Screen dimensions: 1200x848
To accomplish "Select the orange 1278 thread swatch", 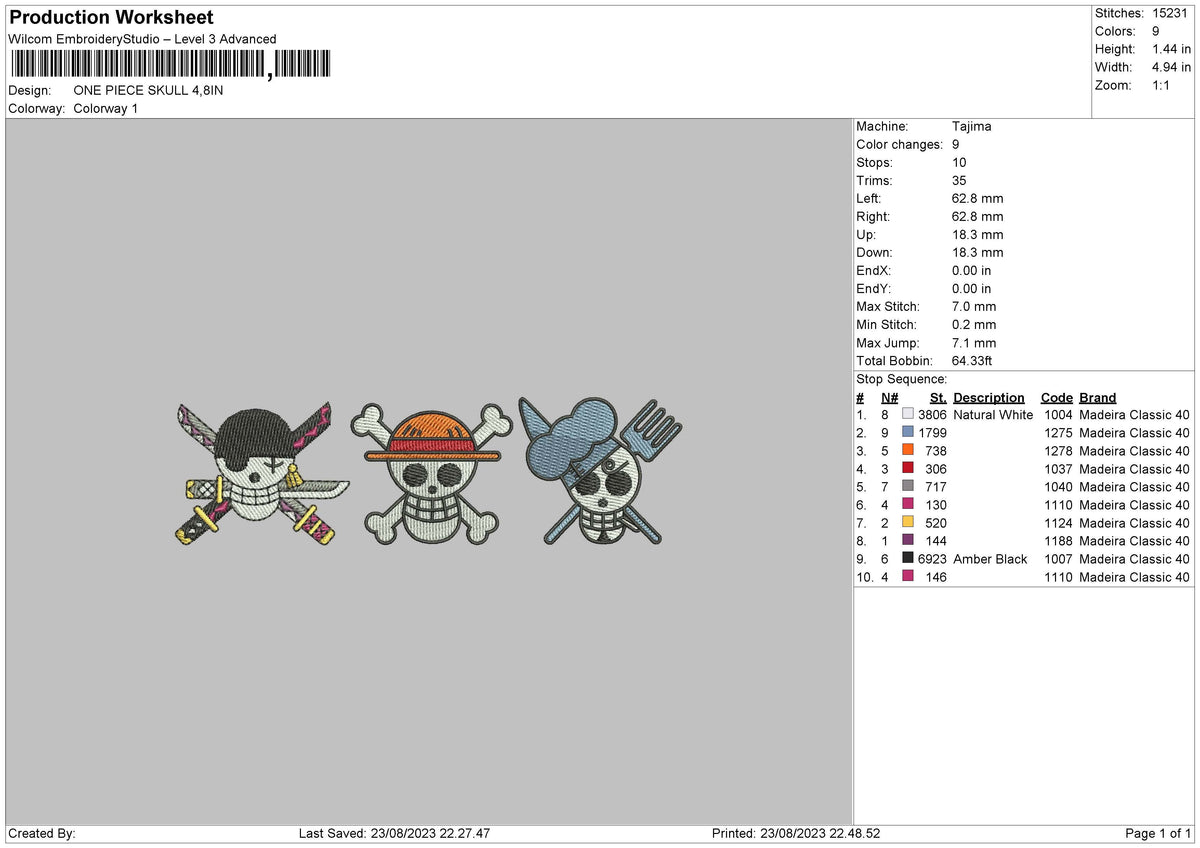I will point(907,451).
